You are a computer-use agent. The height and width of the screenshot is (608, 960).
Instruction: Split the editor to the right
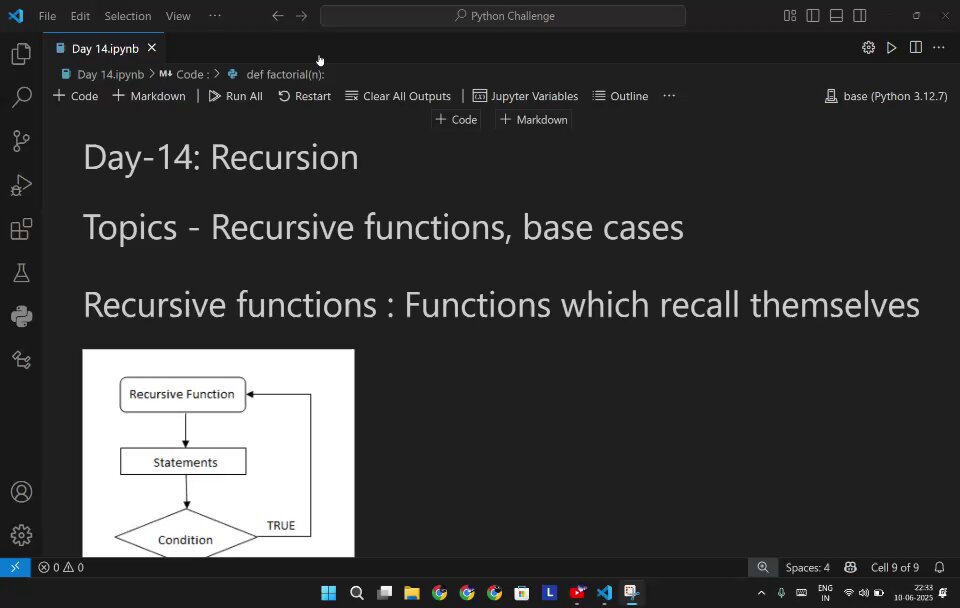coord(915,48)
